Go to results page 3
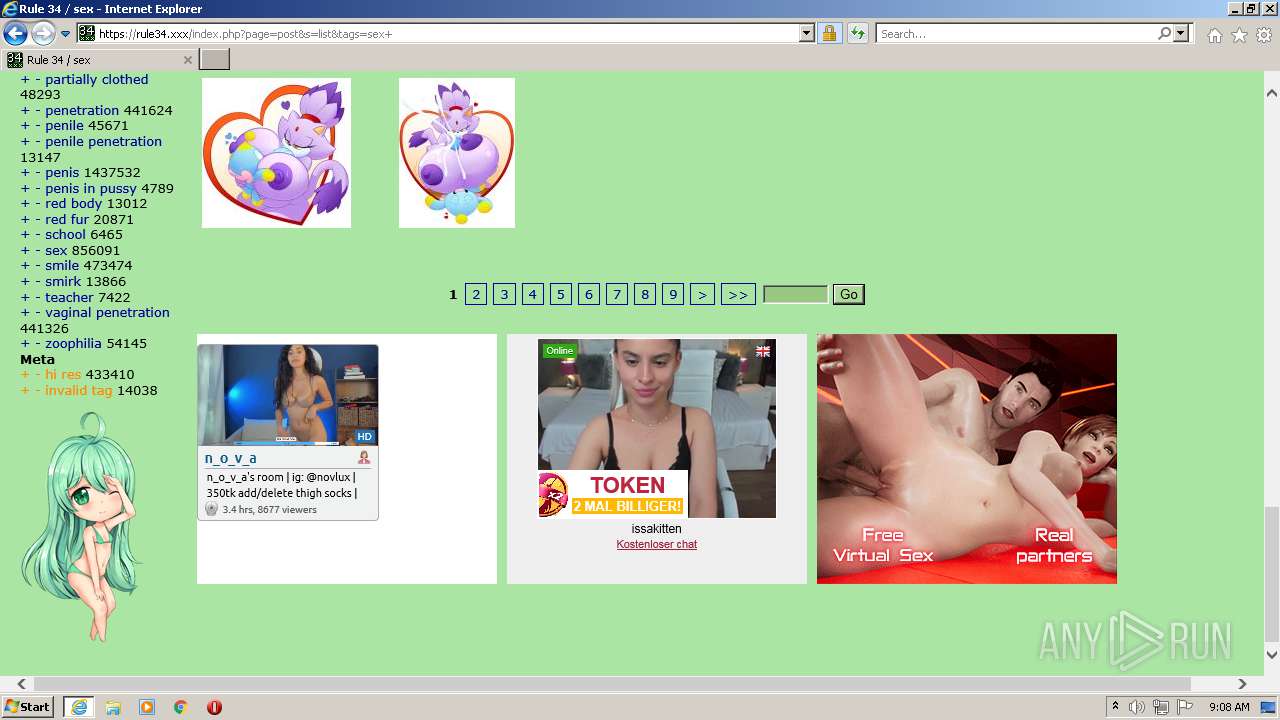 coord(504,294)
